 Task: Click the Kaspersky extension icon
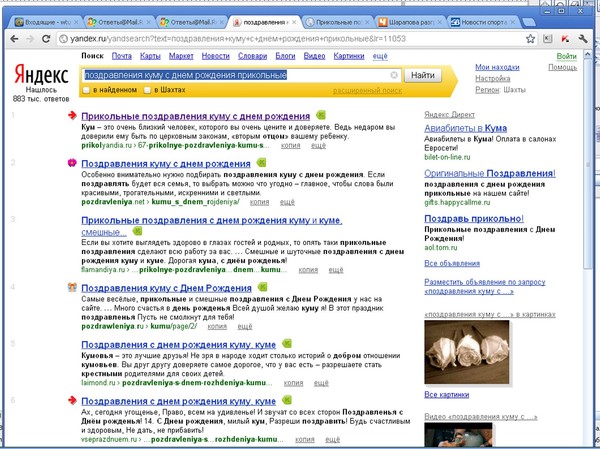coord(565,39)
